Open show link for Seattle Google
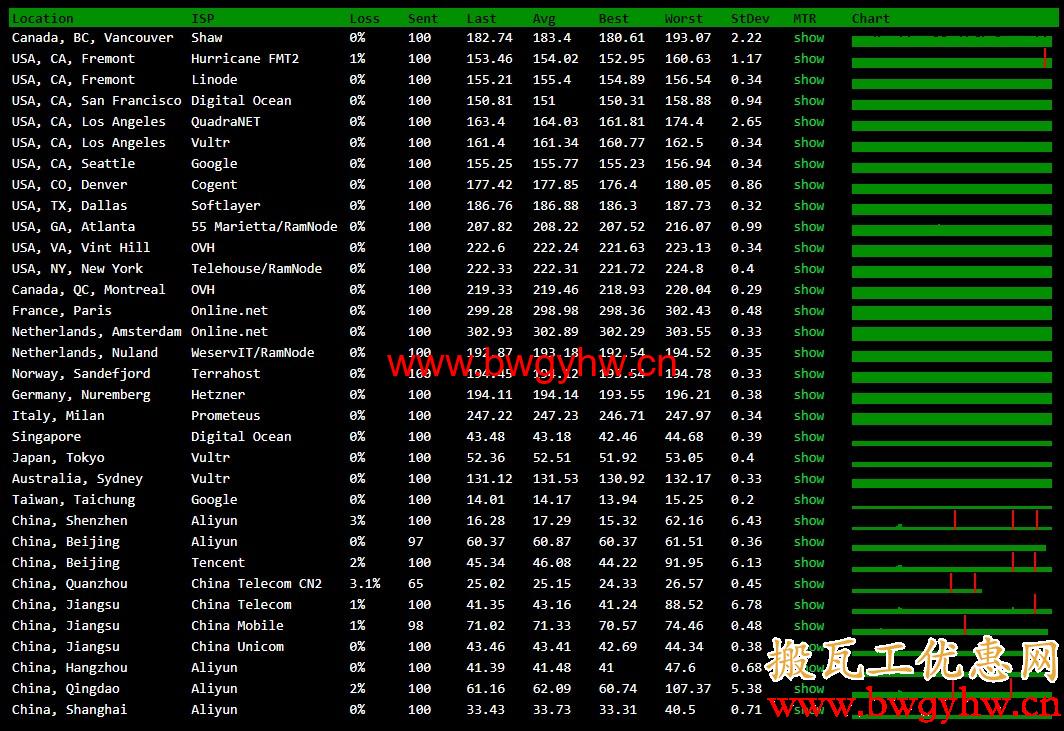1064x731 pixels. point(809,164)
